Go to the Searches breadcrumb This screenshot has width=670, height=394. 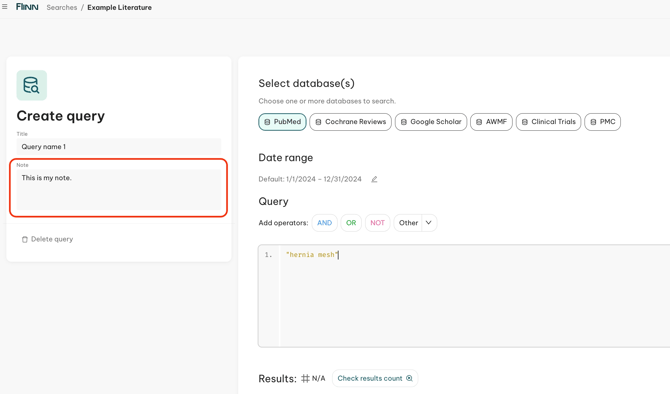tap(62, 7)
